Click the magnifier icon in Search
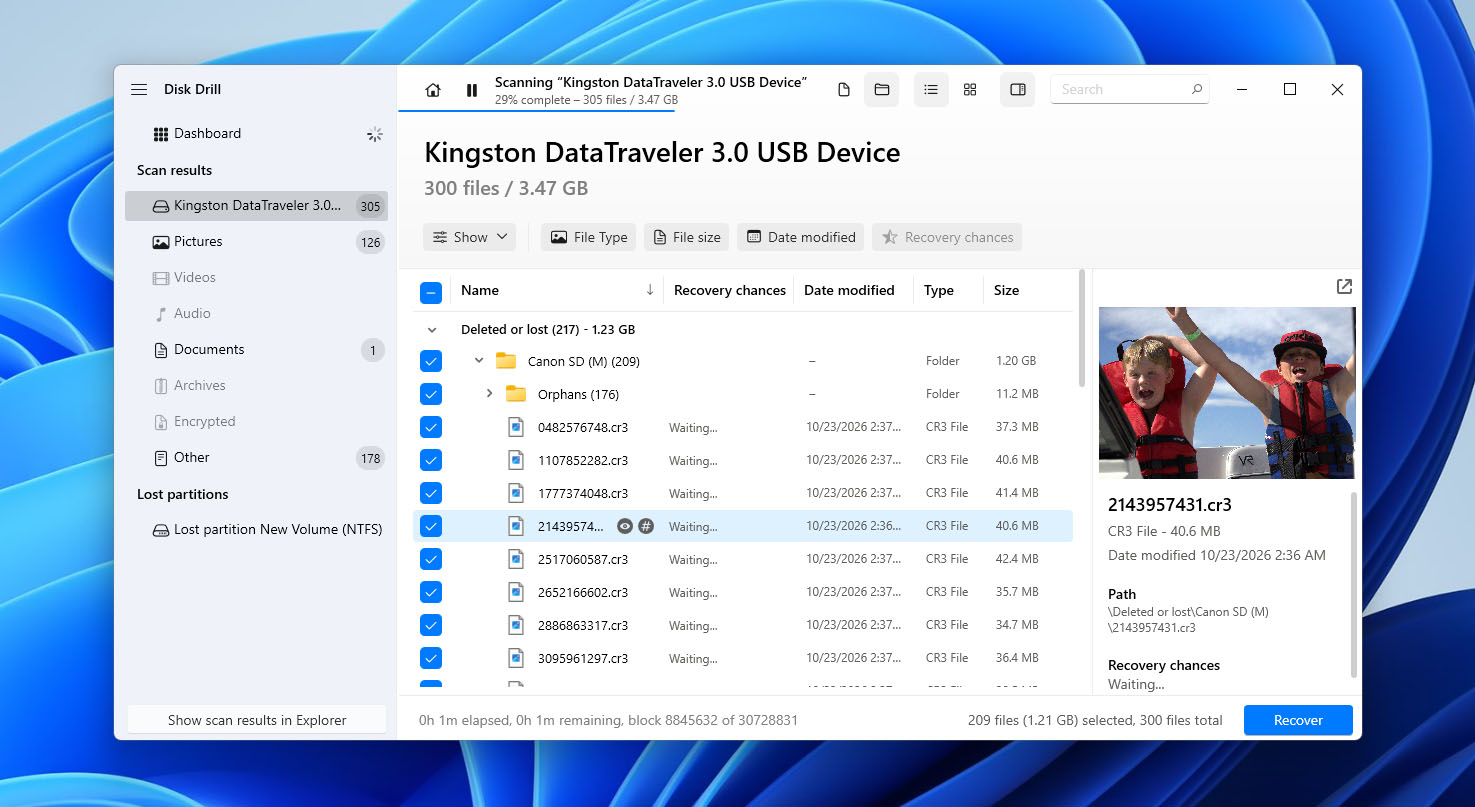The height and width of the screenshot is (807, 1475). pos(1197,90)
